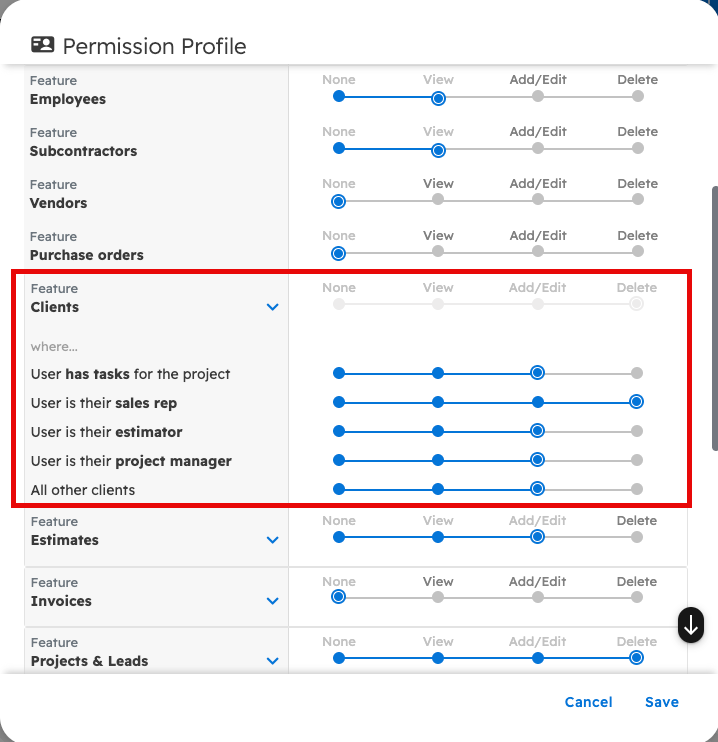The image size is (718, 742).
Task: Click the scroll-down arrow icon
Action: coord(691,625)
